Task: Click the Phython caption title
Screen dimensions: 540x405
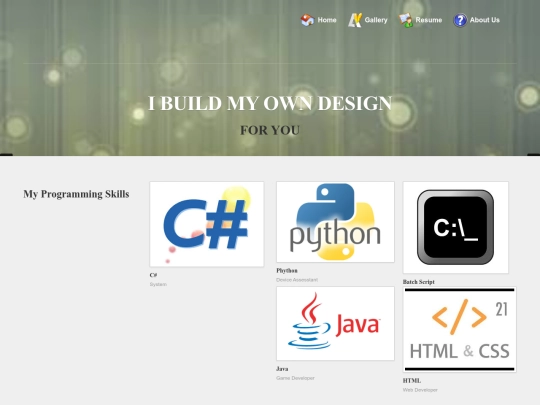Action: [x=287, y=270]
